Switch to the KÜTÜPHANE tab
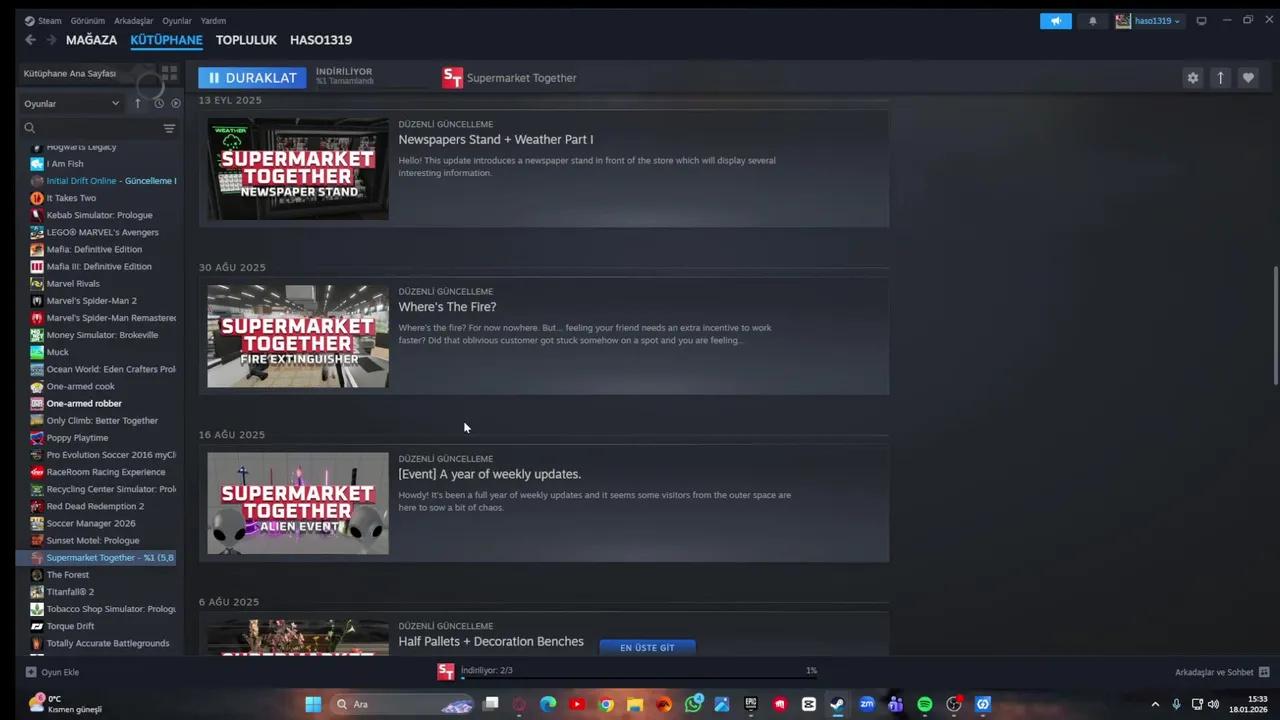This screenshot has width=1280, height=720. 166,40
